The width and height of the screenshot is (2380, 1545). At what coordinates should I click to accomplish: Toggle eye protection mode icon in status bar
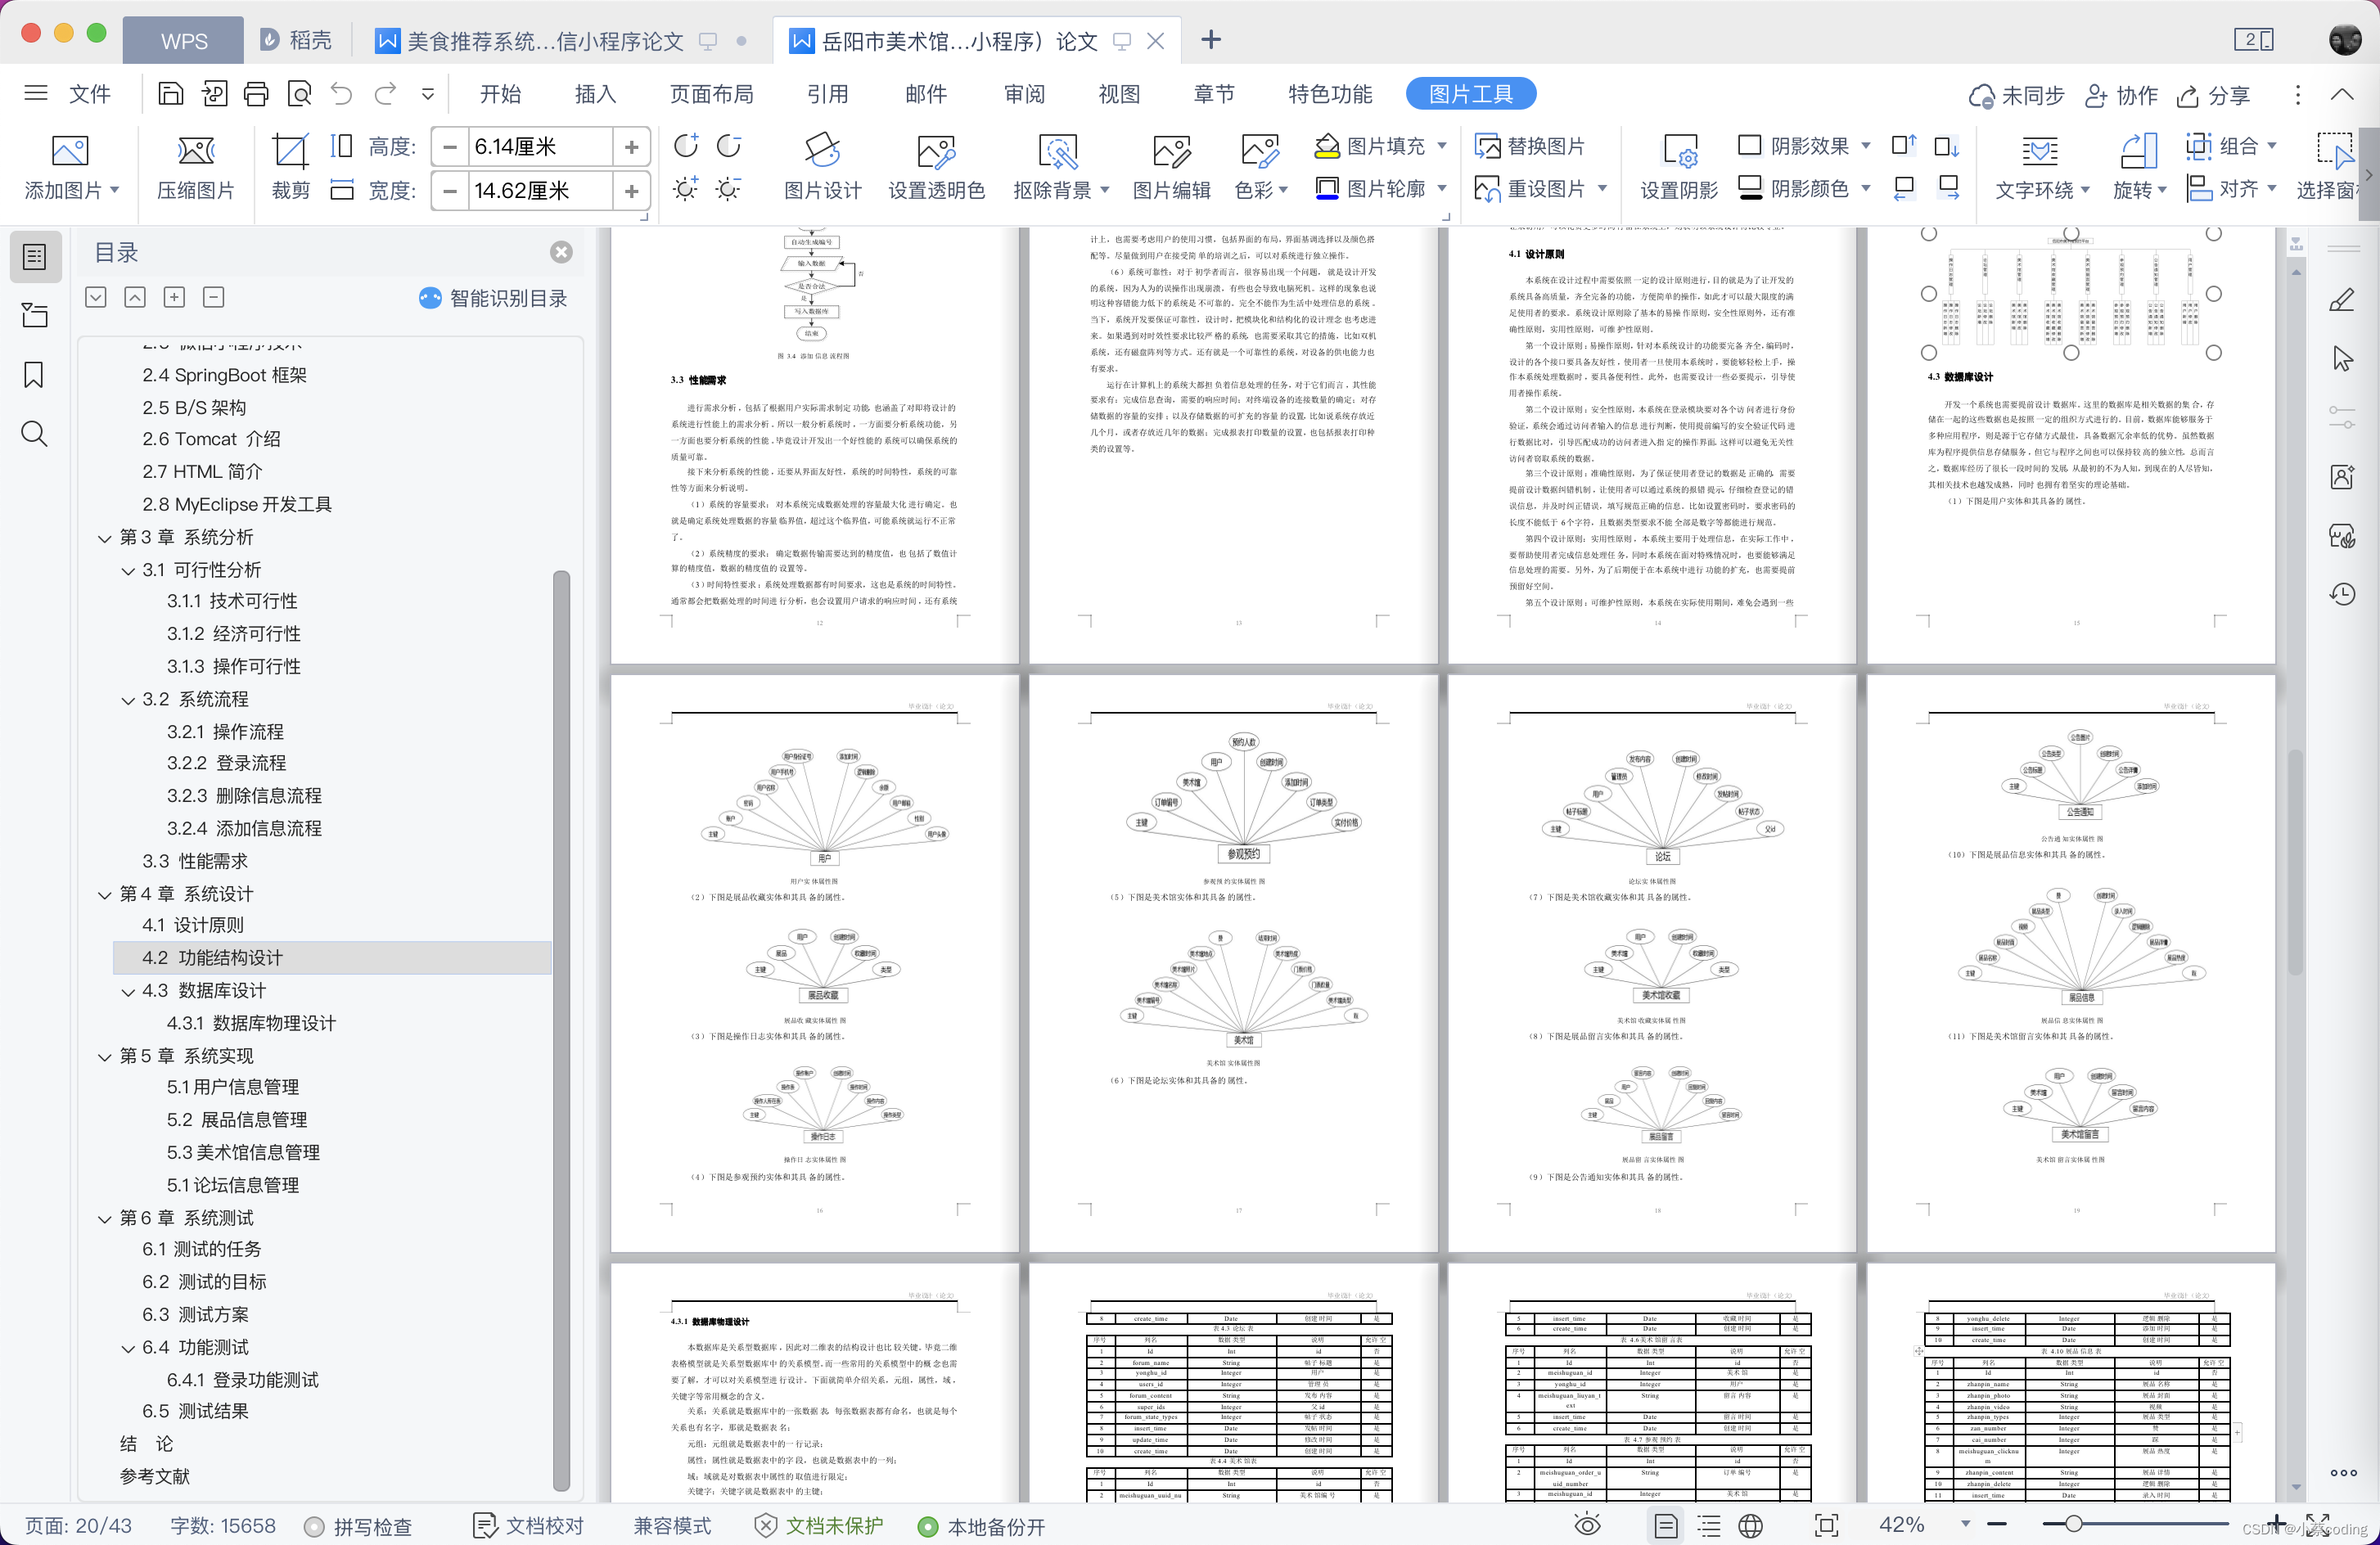pyautogui.click(x=1587, y=1525)
